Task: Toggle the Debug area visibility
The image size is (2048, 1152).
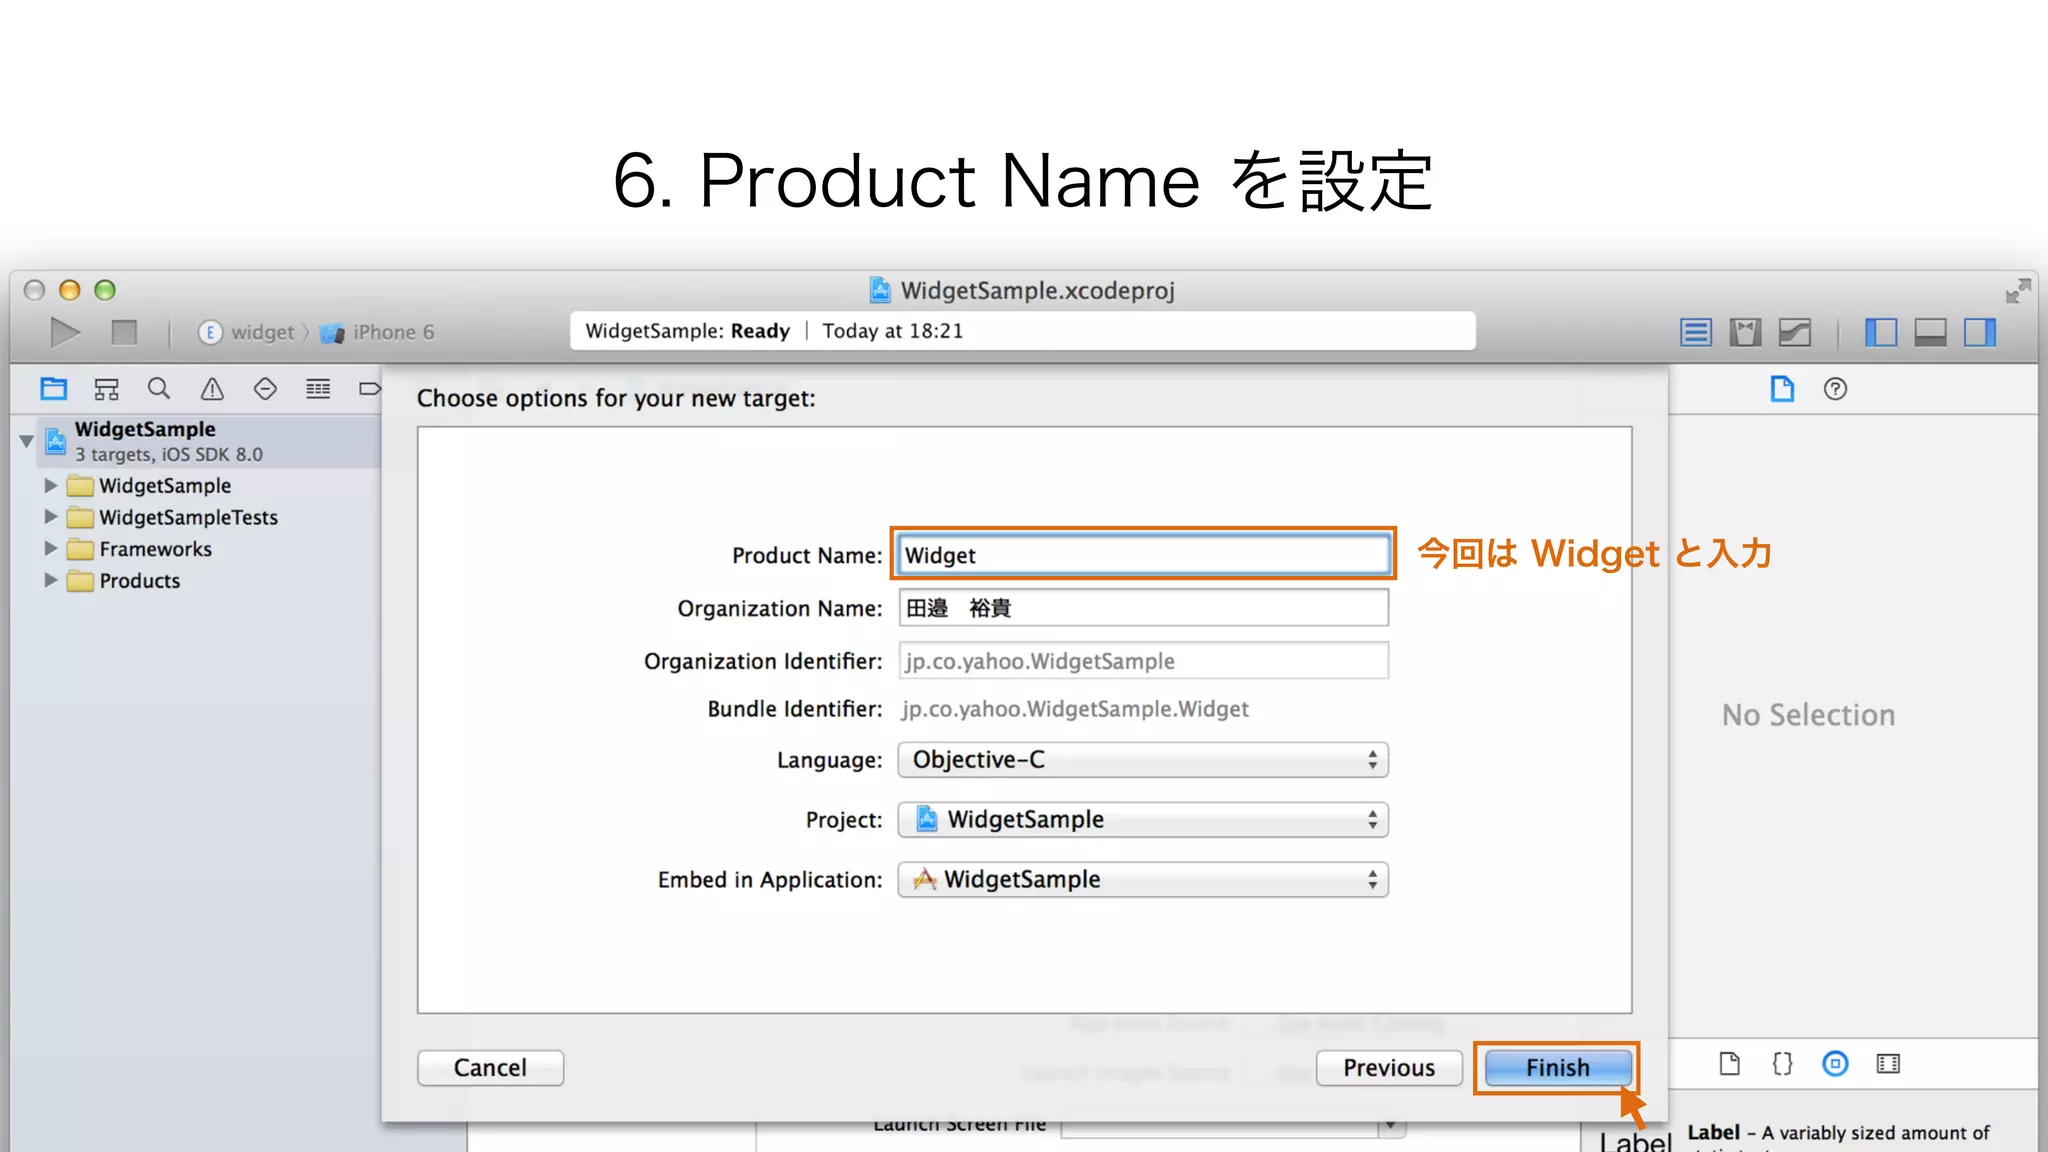Action: [1930, 332]
